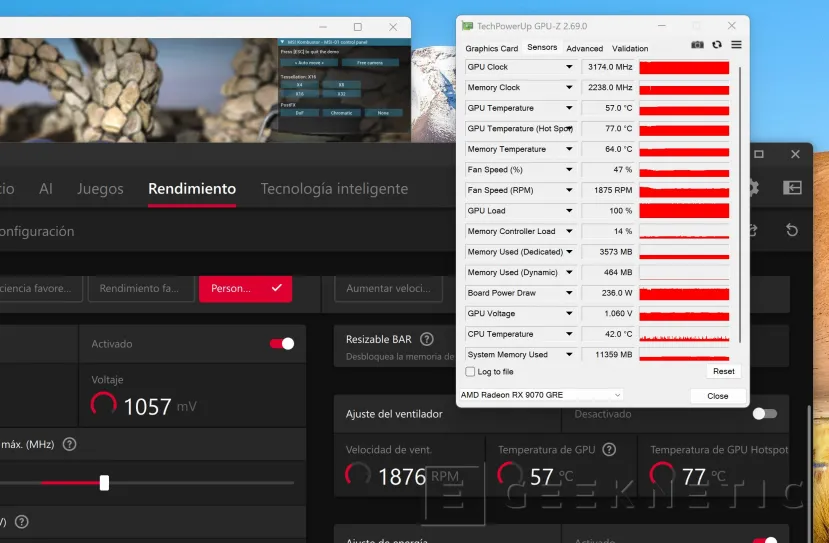The width and height of the screenshot is (829, 543).
Task: Click the GPU Clock red history graph
Action: point(684,67)
